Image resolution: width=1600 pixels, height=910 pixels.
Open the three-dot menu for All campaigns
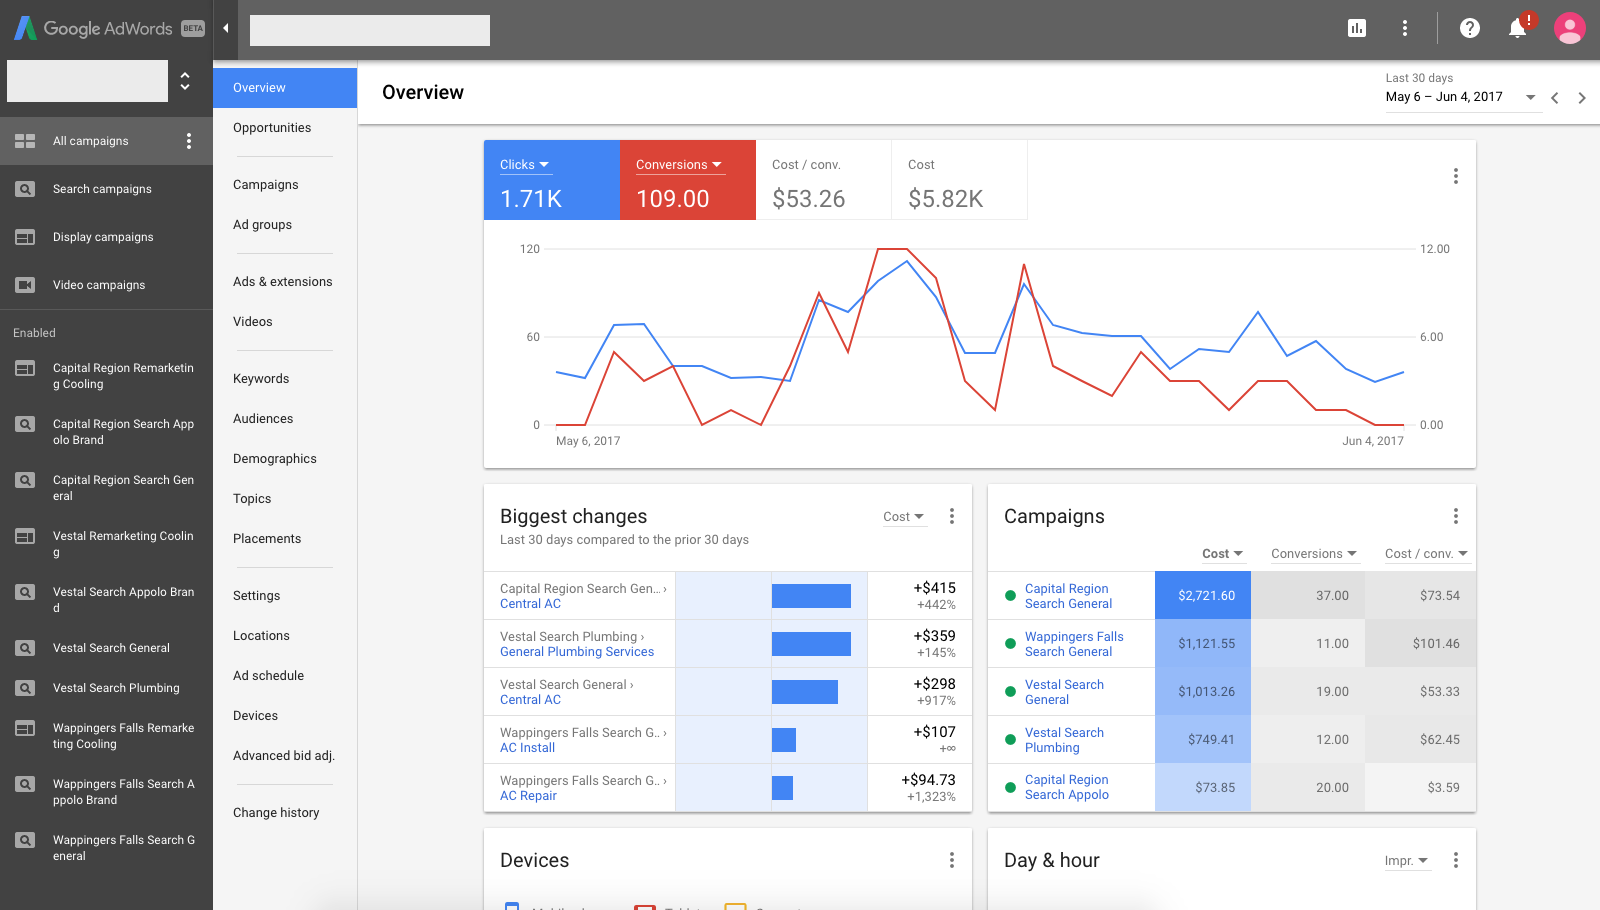point(189,141)
